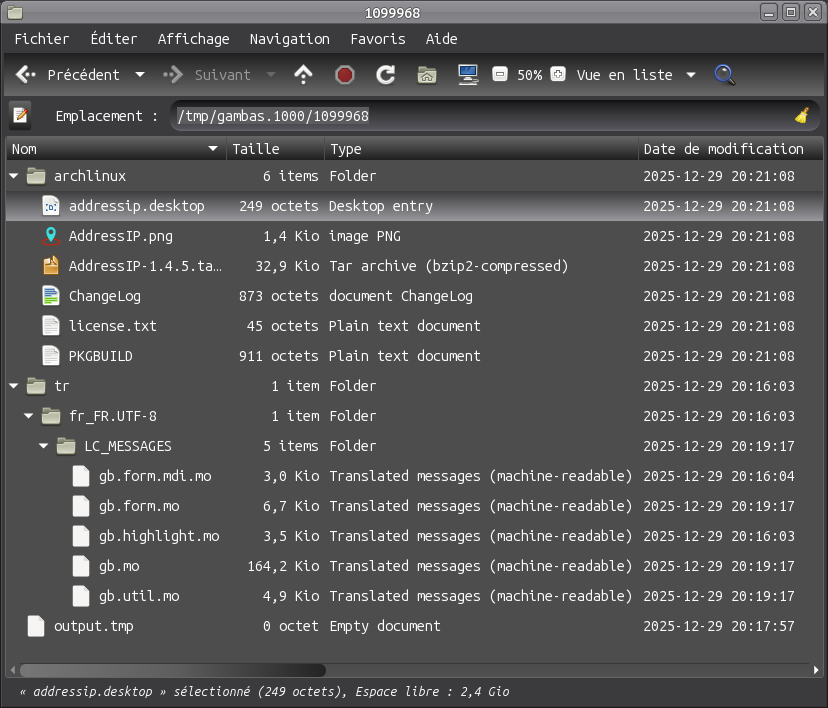Open the Favoris menu
Image resolution: width=828 pixels, height=708 pixels.
(377, 39)
